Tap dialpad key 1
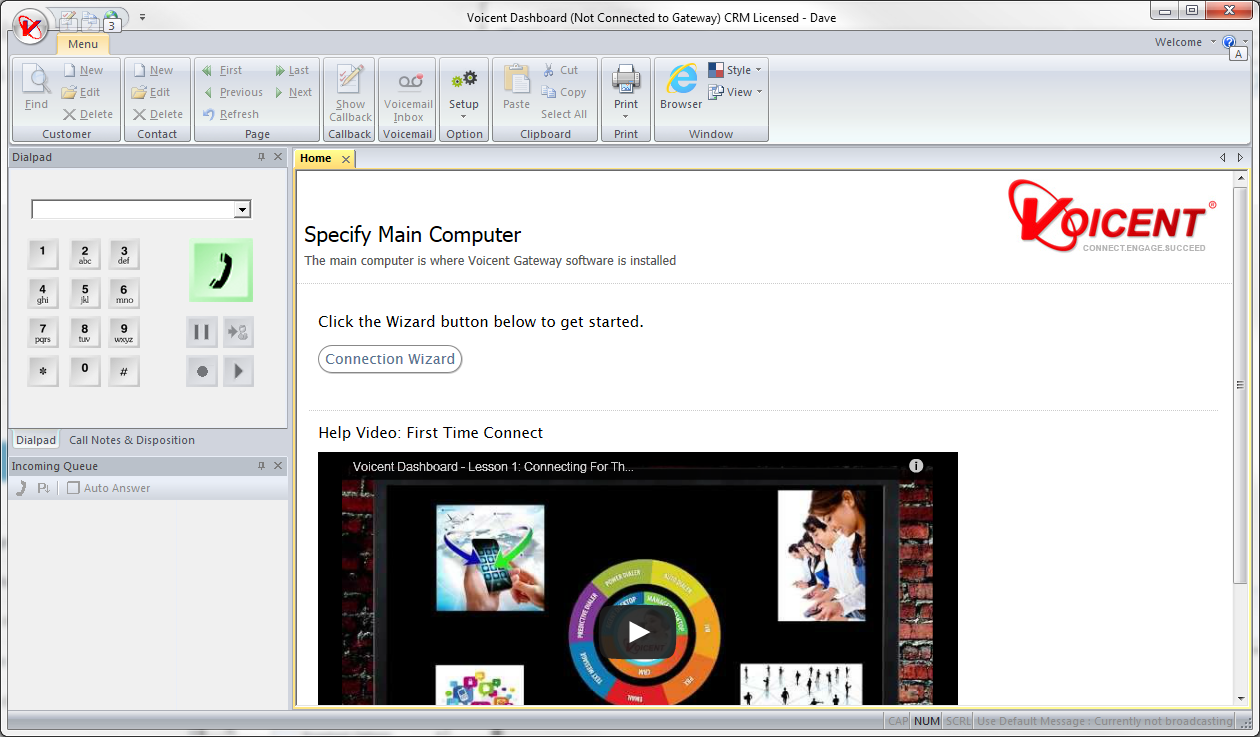Screen dimensions: 1260x737 42,254
